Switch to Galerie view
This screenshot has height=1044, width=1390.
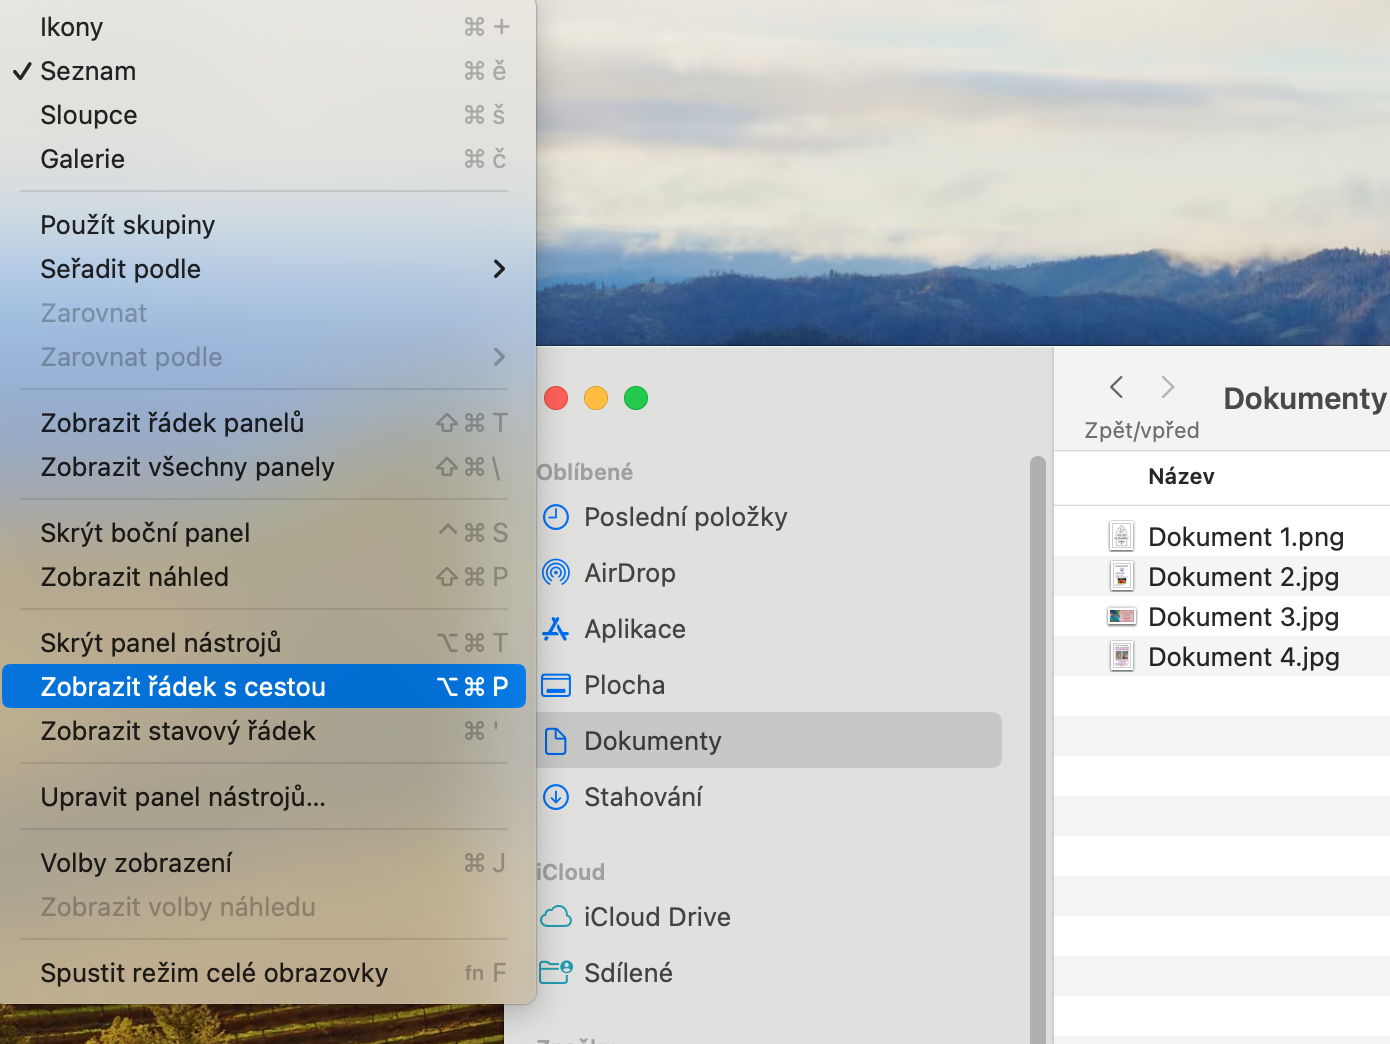[x=264, y=159]
